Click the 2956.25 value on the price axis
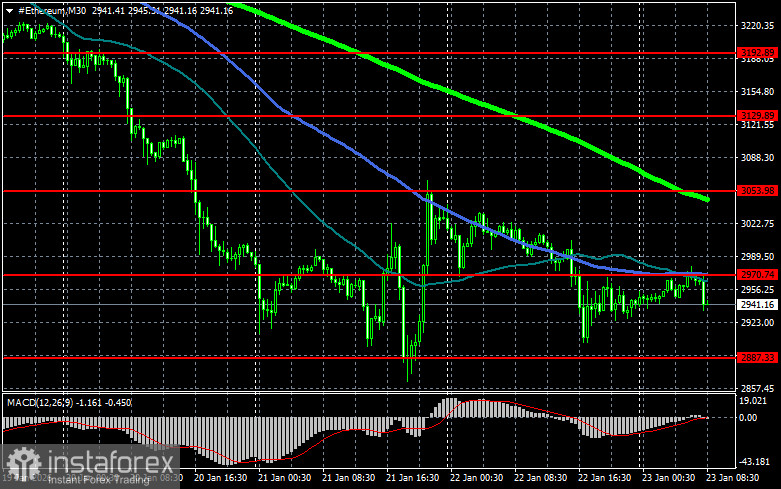781x489 pixels. click(758, 289)
